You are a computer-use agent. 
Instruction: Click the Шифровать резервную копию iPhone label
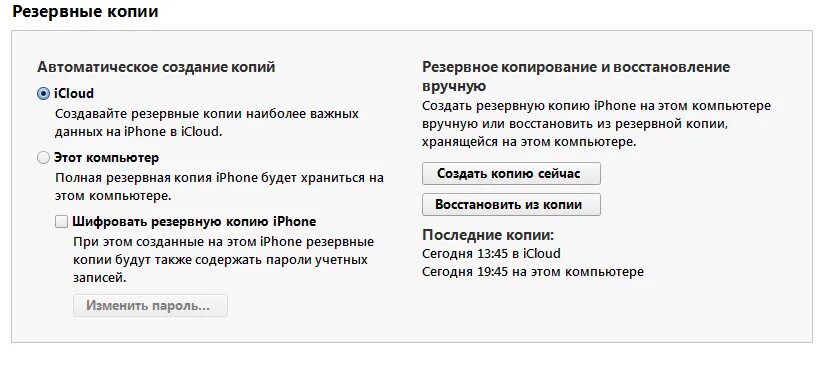194,222
